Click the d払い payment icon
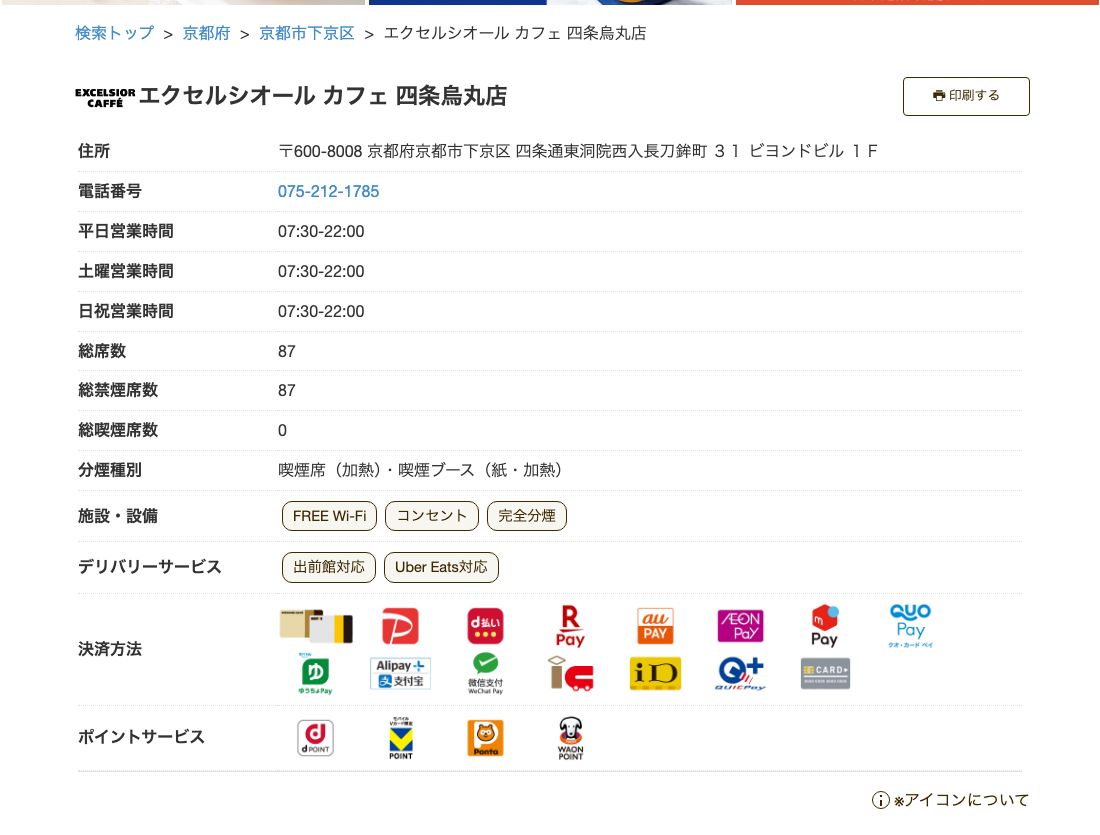The width and height of the screenshot is (1100, 835). click(x=485, y=626)
